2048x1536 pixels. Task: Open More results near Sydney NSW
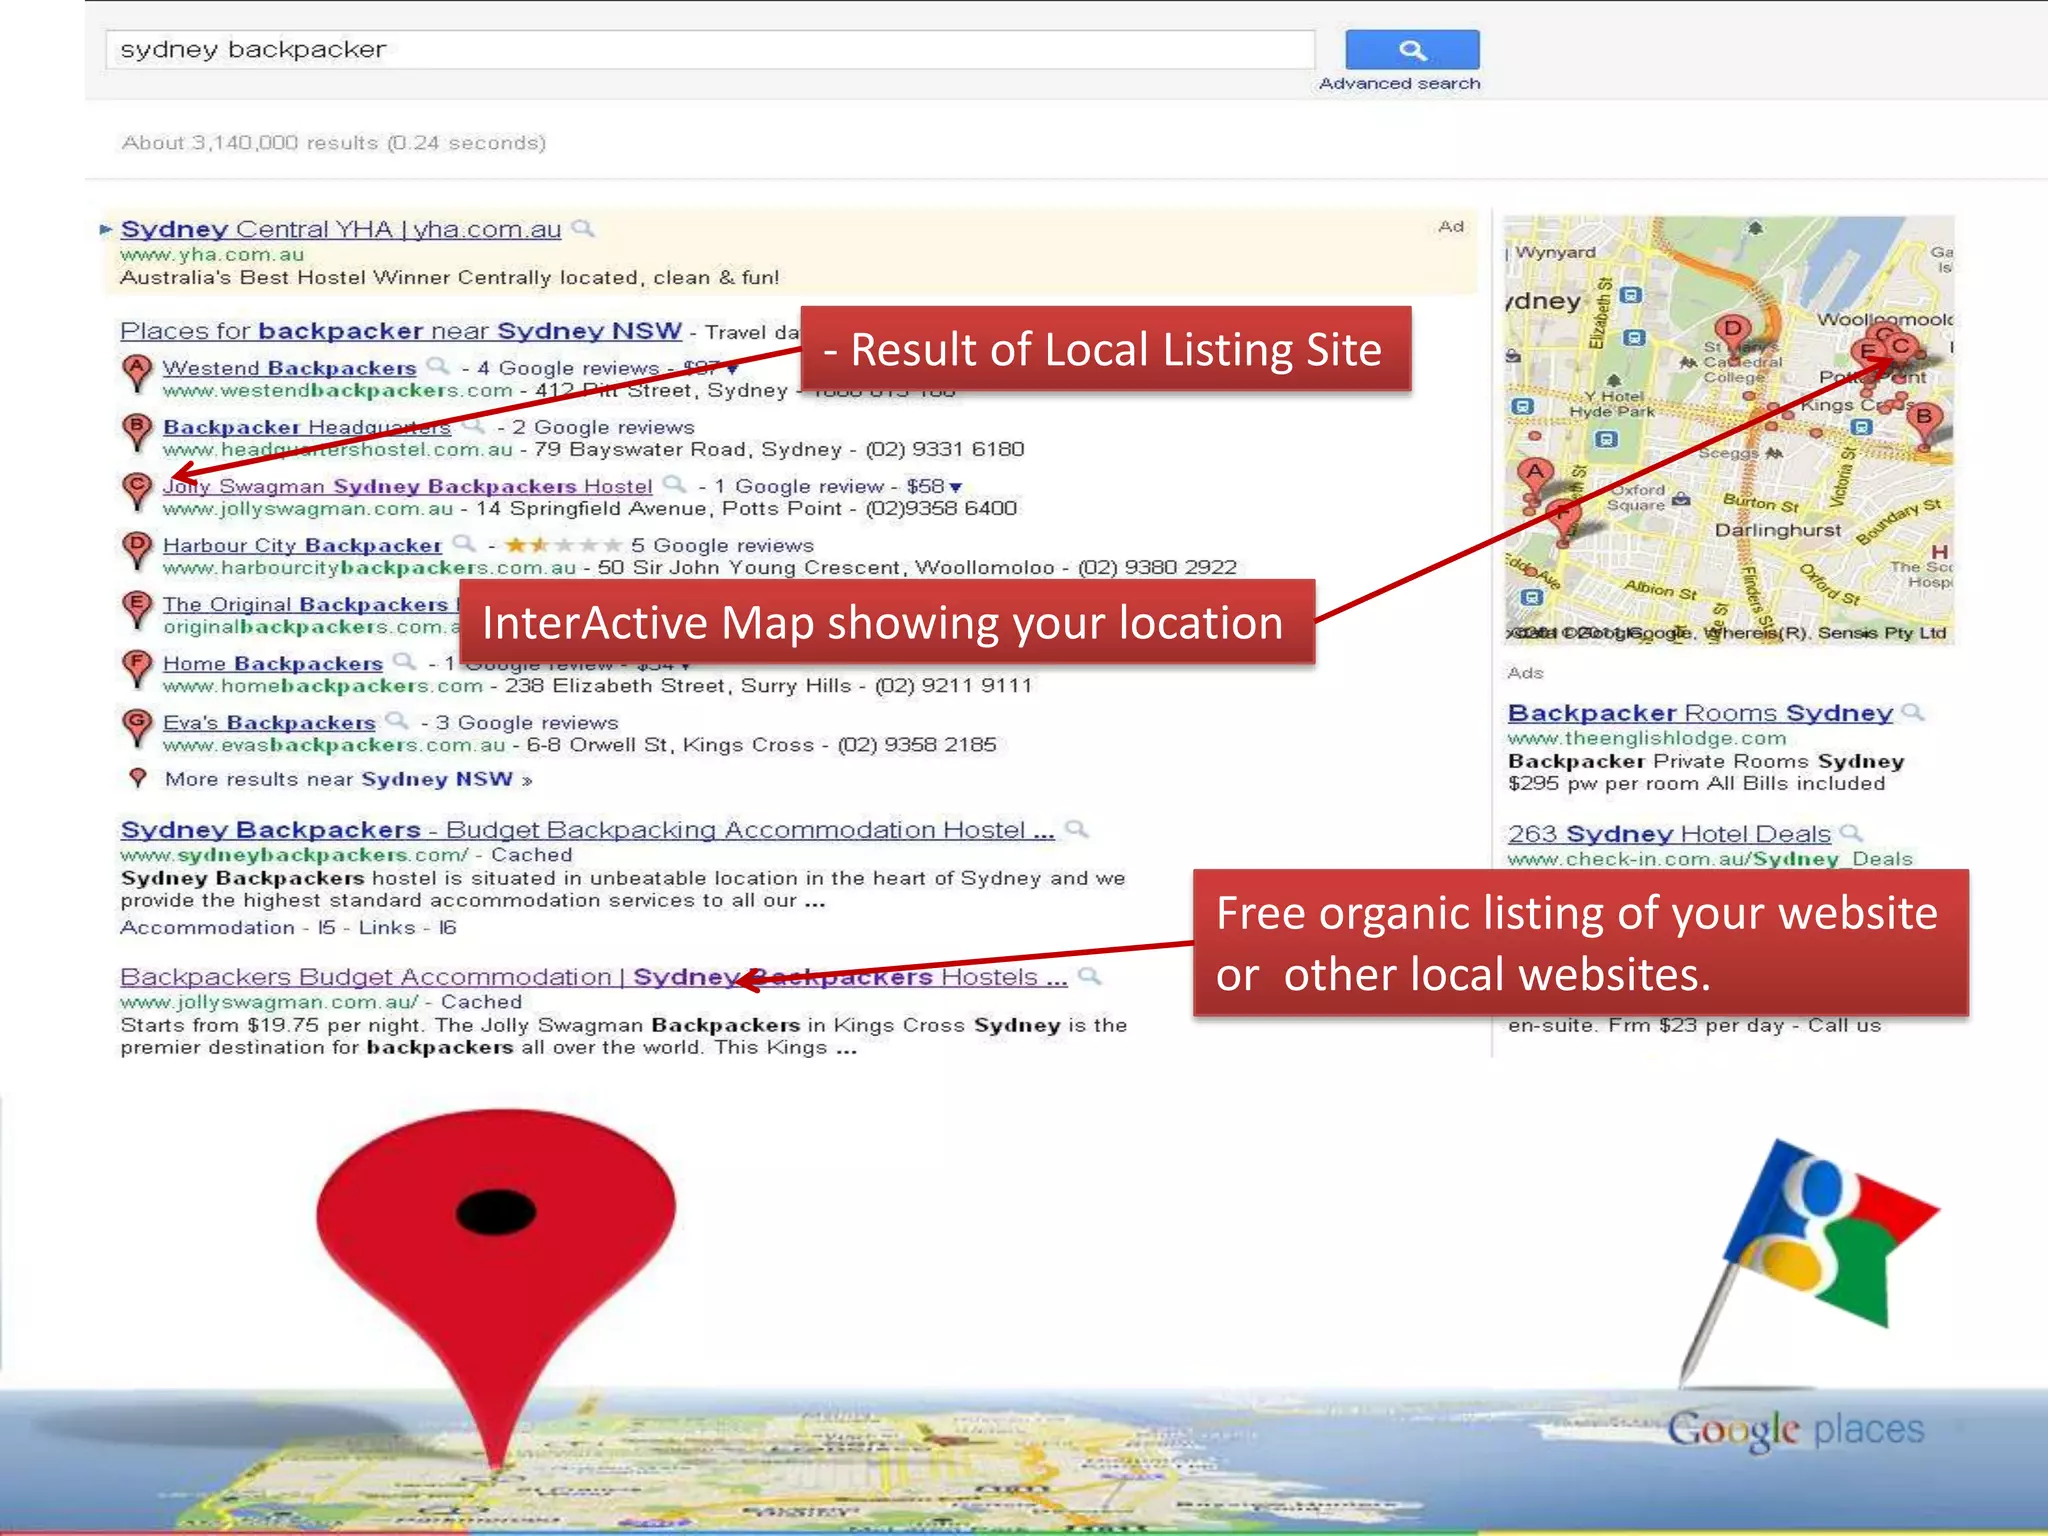[348, 779]
